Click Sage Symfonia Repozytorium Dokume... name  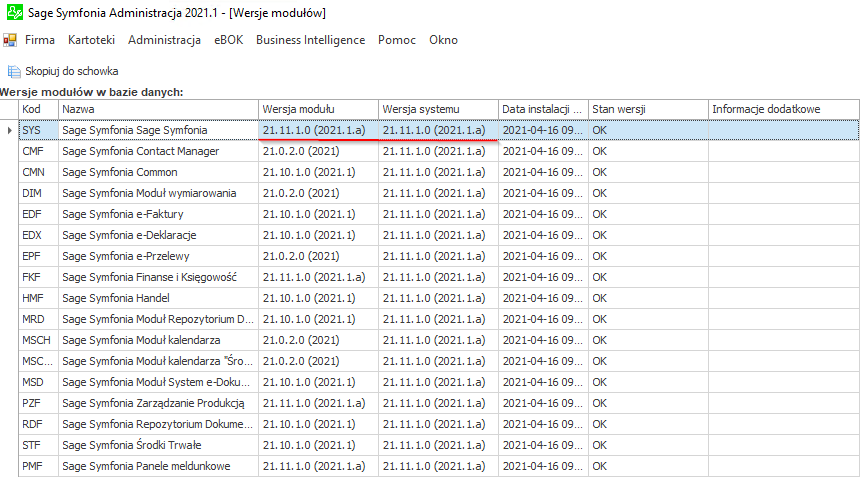[x=157, y=424]
